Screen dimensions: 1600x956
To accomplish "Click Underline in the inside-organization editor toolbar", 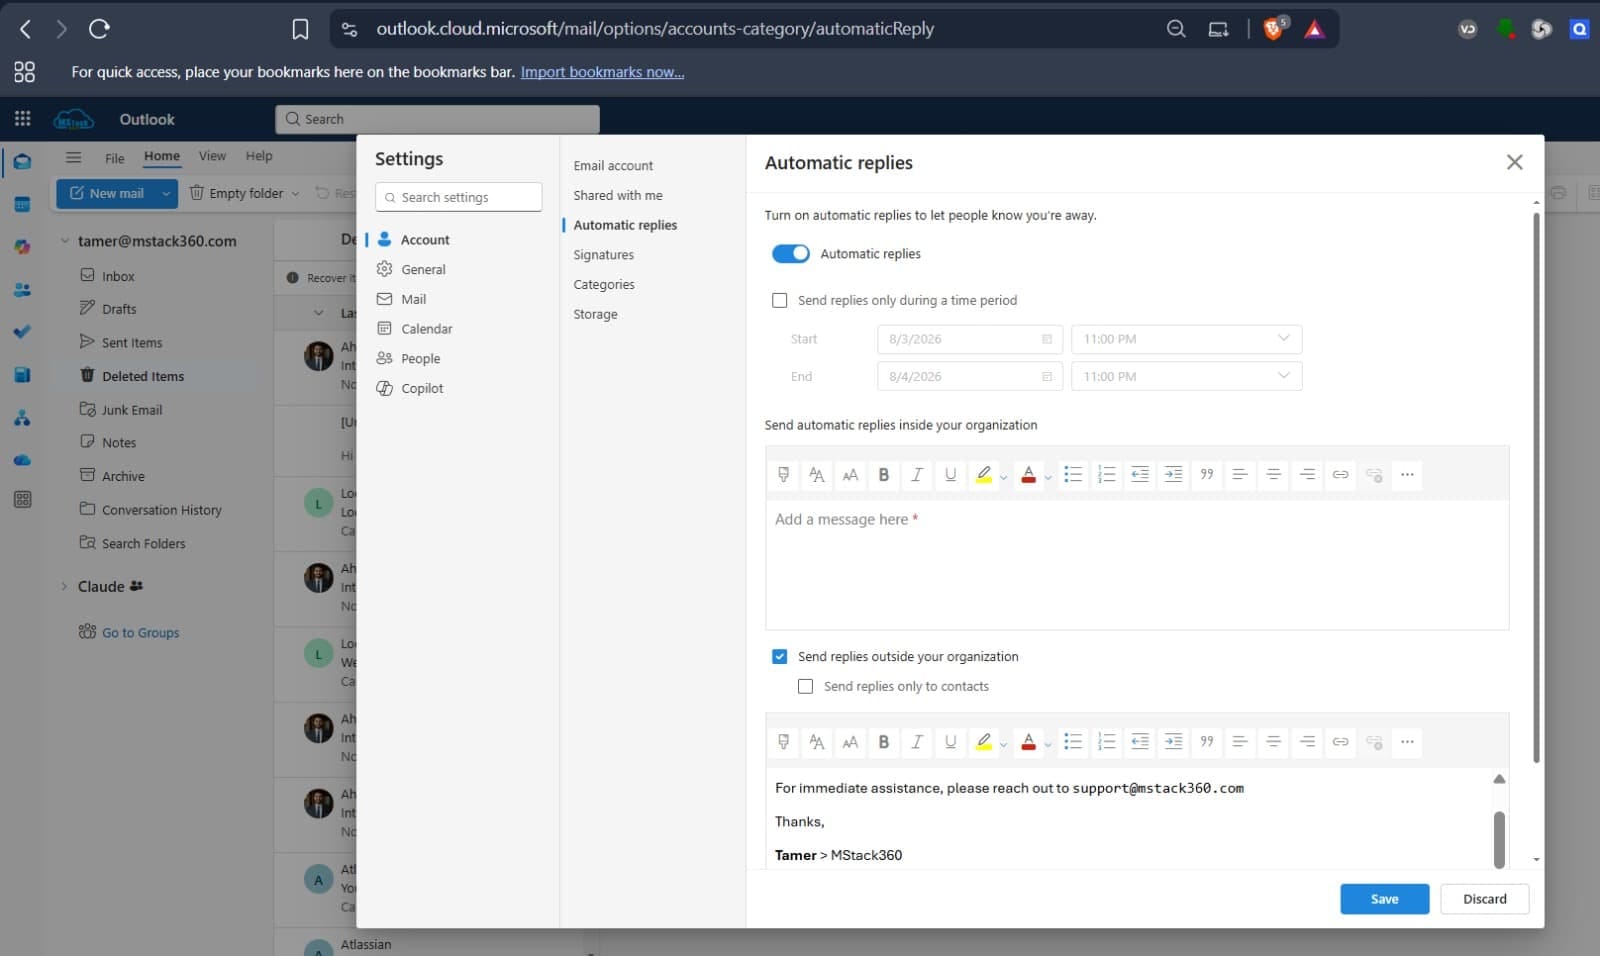I will (x=950, y=475).
